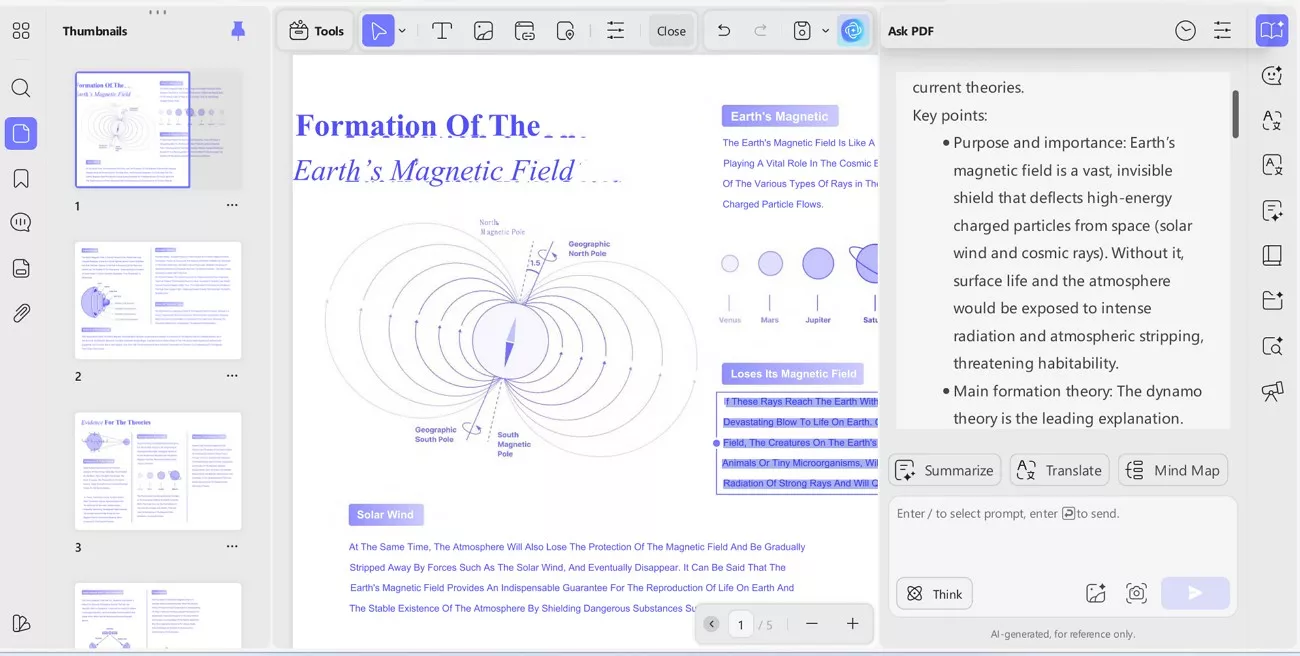Viewport: 1300px width, 656px height.
Task: Pin the Thumbnails panel
Action: (x=238, y=31)
